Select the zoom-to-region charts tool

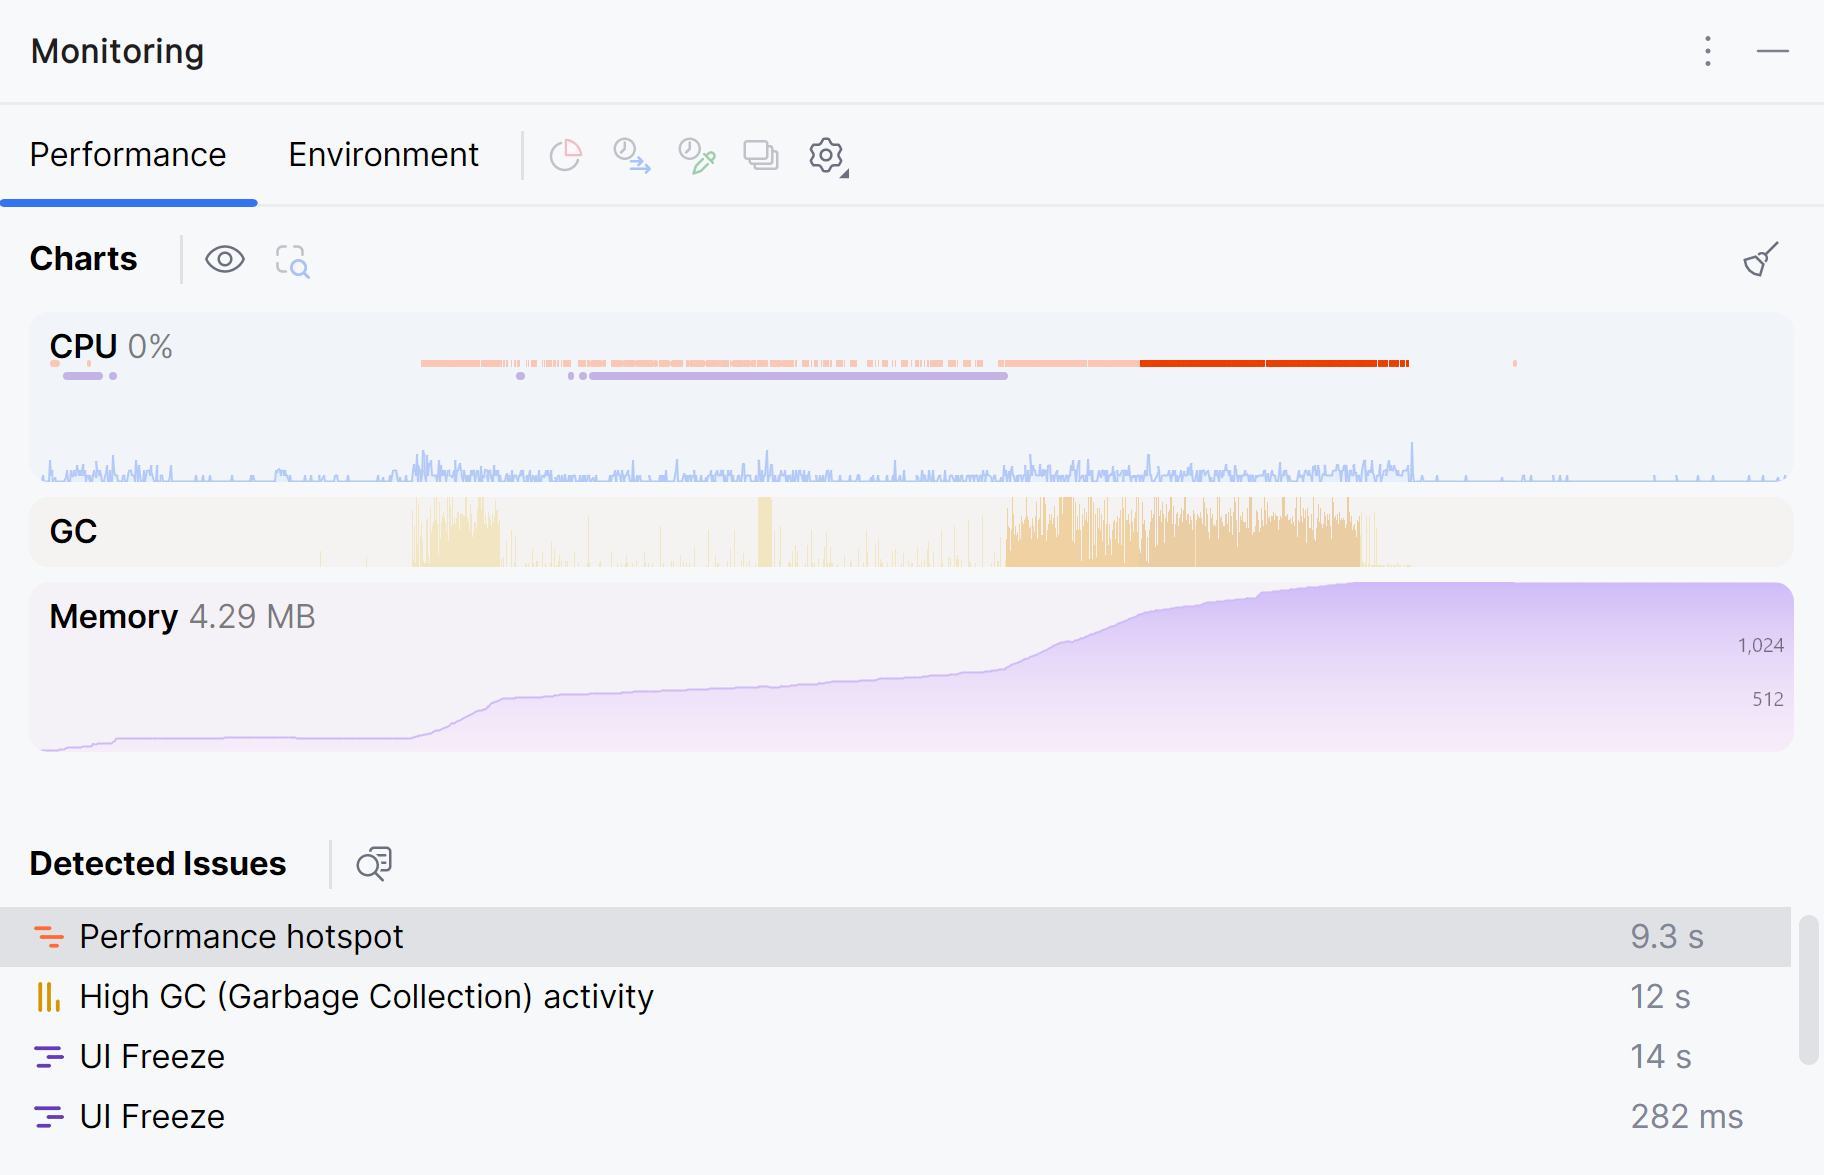[291, 260]
